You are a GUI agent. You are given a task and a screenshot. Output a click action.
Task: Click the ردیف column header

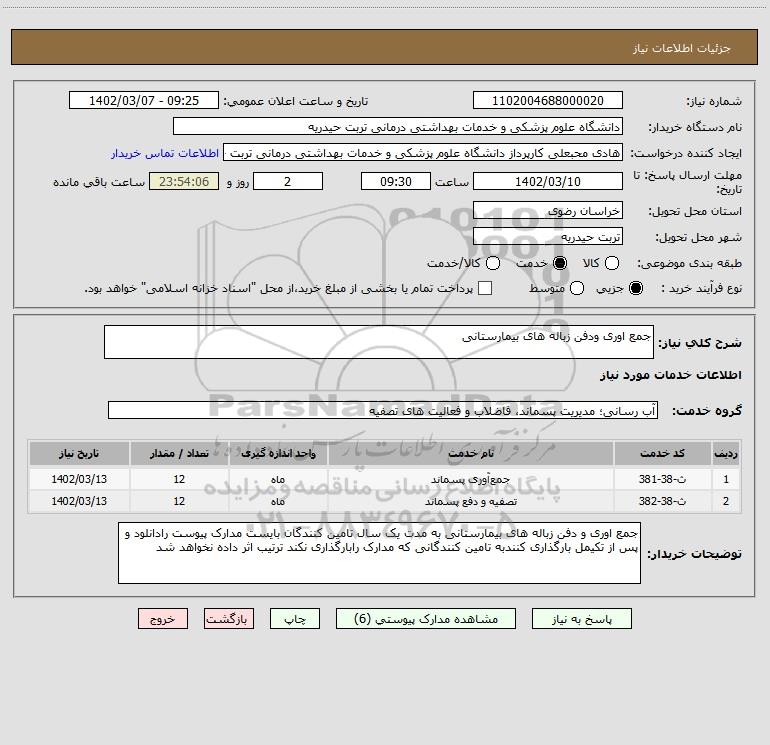[726, 453]
